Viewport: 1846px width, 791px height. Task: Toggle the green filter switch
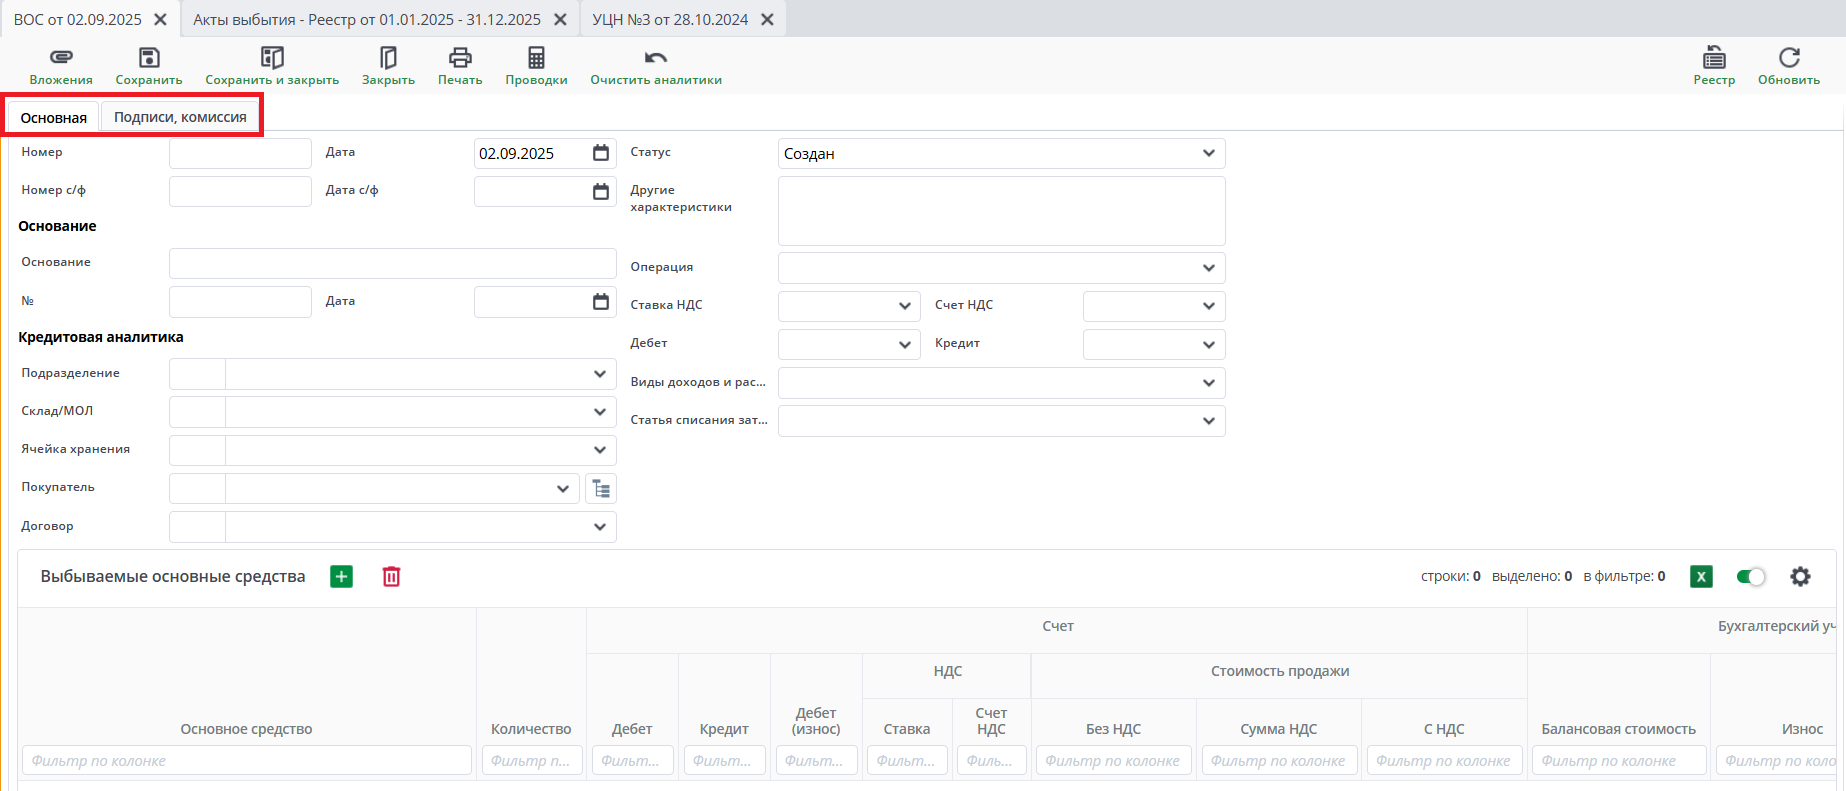pyautogui.click(x=1750, y=577)
